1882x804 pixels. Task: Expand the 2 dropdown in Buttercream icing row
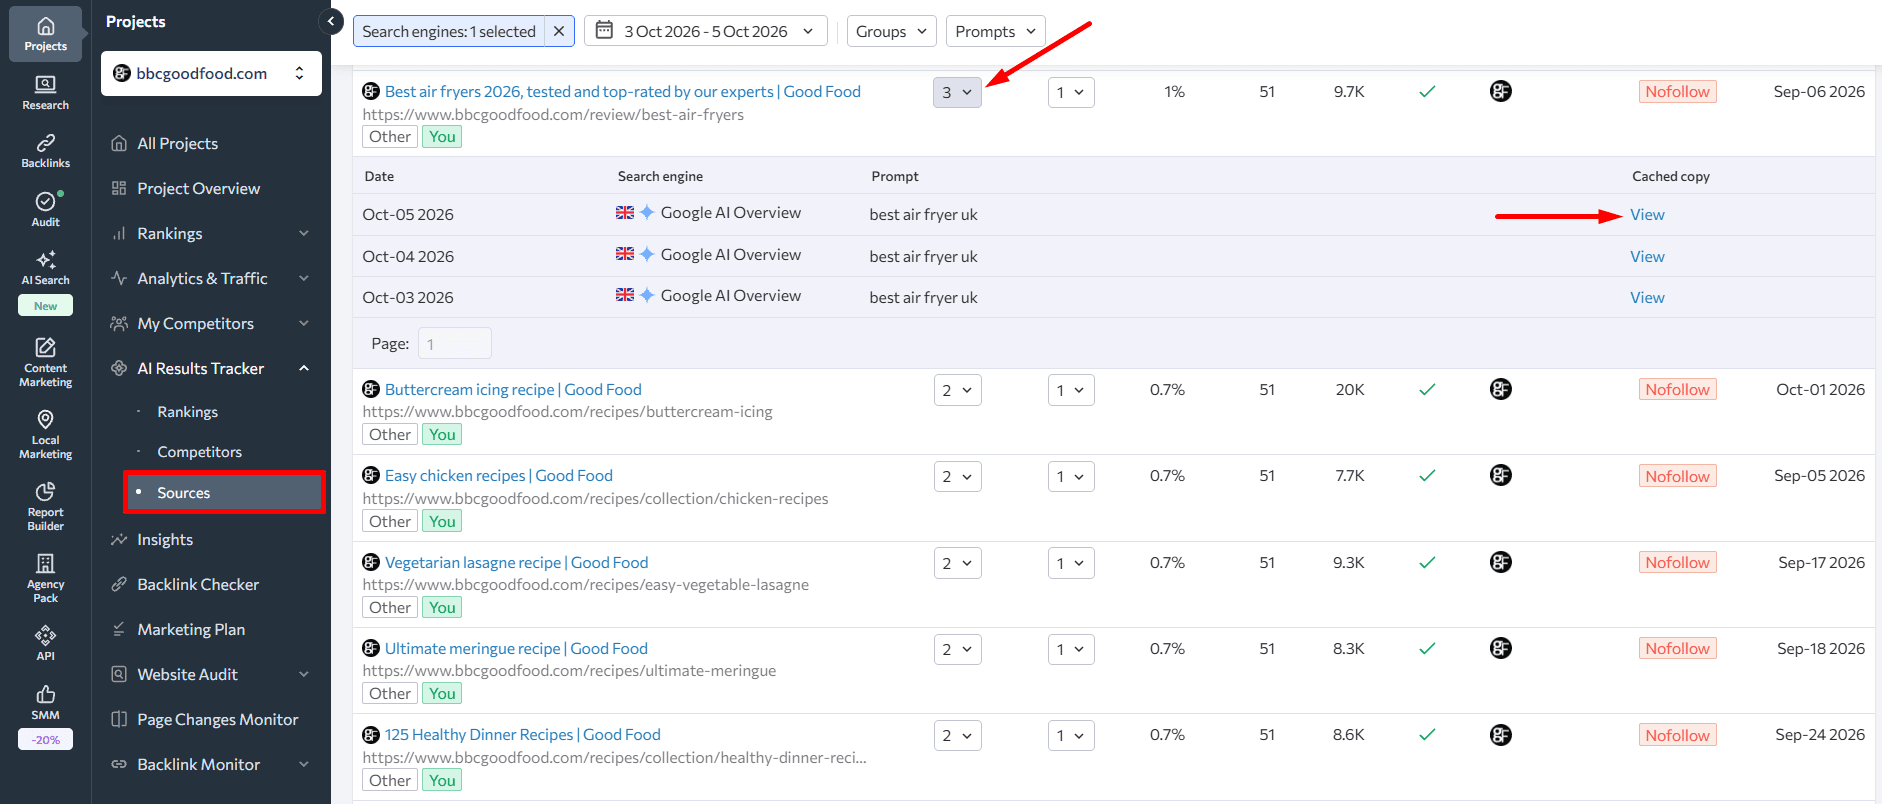(x=957, y=390)
